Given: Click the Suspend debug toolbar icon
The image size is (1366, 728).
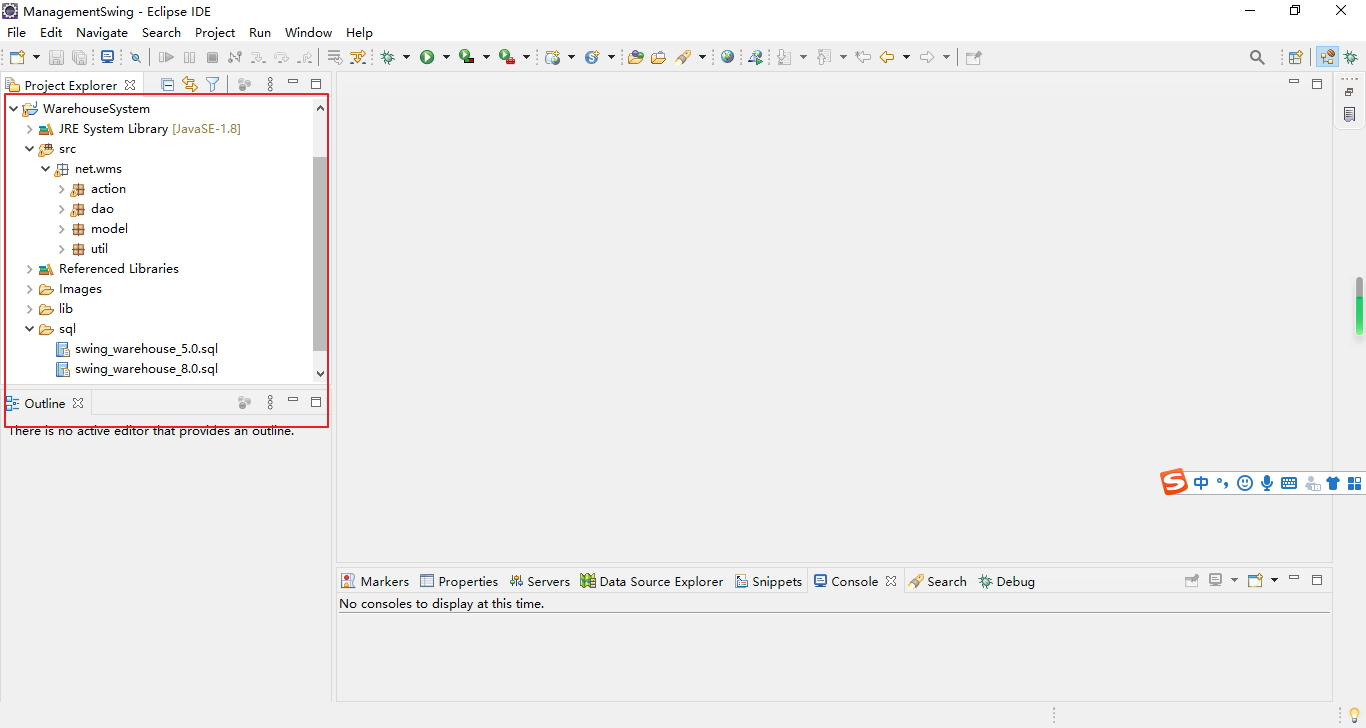Looking at the screenshot, I should [189, 58].
